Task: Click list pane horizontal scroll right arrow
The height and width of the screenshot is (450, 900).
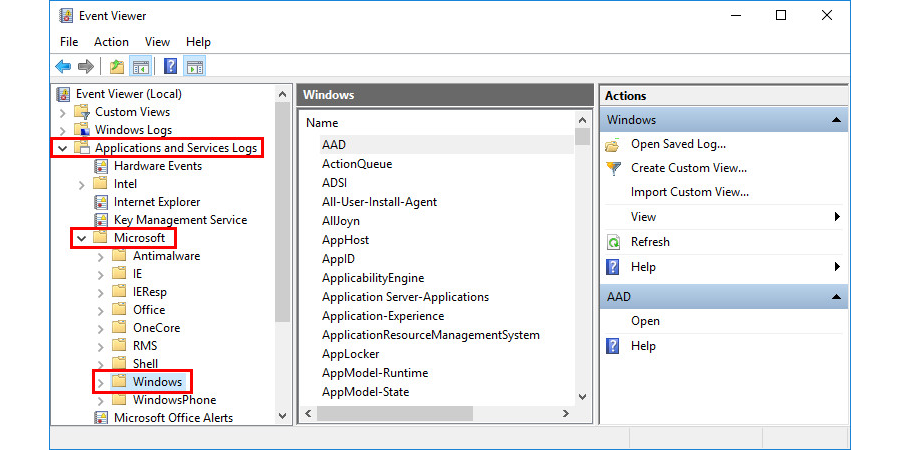Action: (x=565, y=413)
